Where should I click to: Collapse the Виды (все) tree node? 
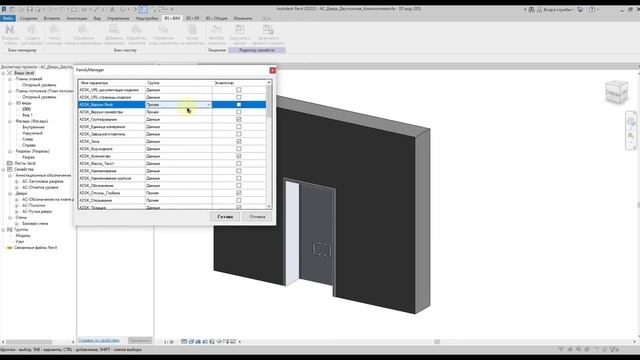[x=3, y=73]
